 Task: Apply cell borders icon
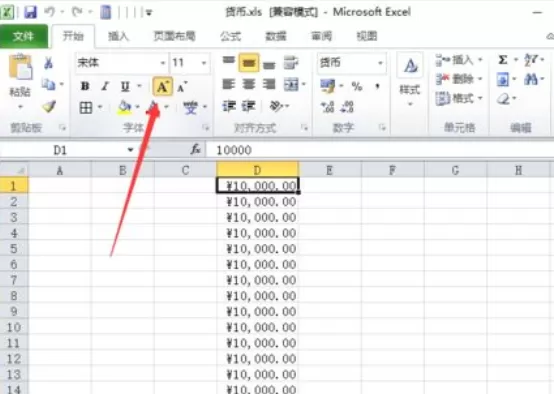[x=86, y=107]
